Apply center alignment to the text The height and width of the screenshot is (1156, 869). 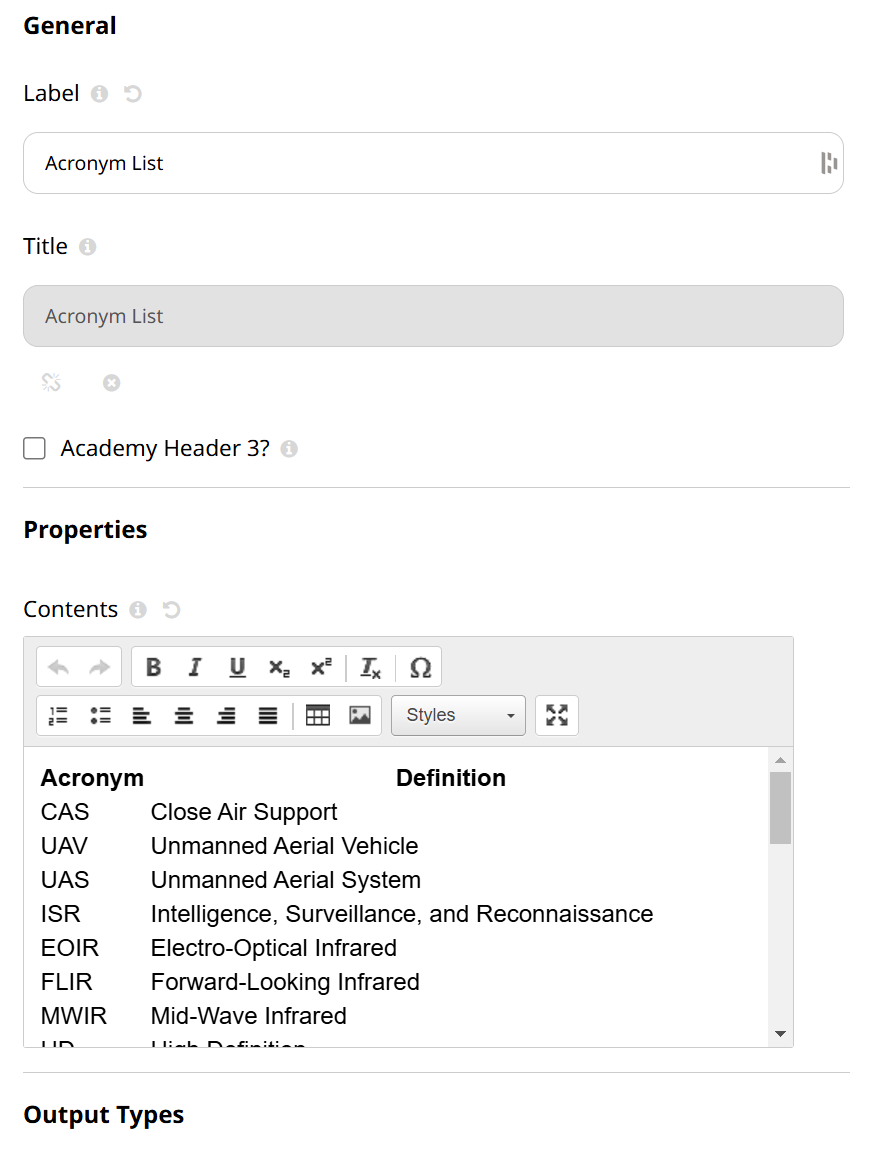[x=184, y=715]
